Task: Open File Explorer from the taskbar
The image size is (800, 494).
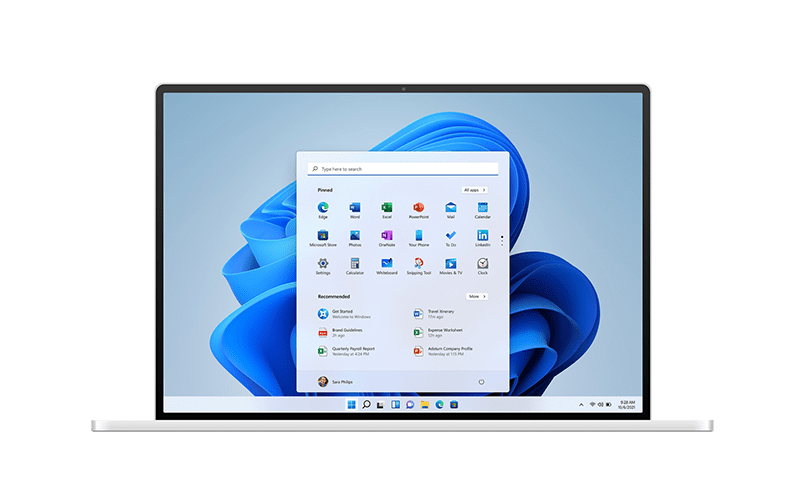Action: point(424,405)
